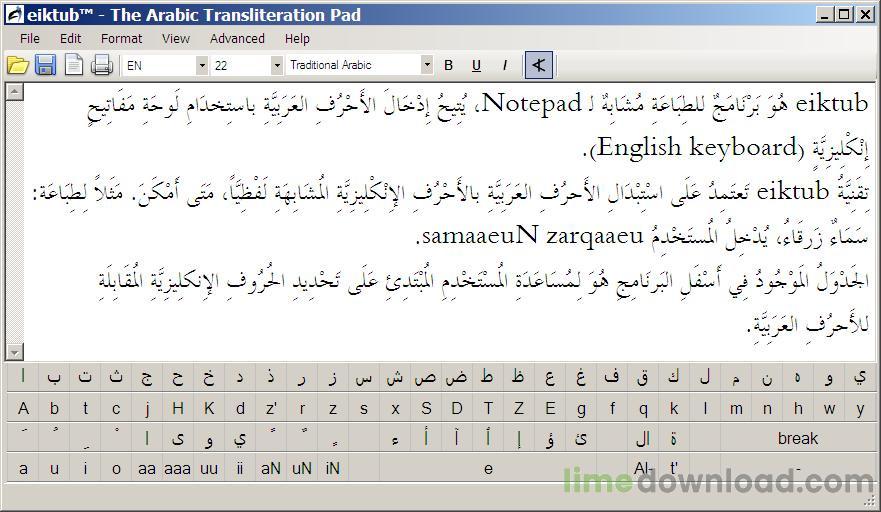The height and width of the screenshot is (512, 881).
Task: Click the 'x' cell in the transliteration table
Action: point(395,408)
